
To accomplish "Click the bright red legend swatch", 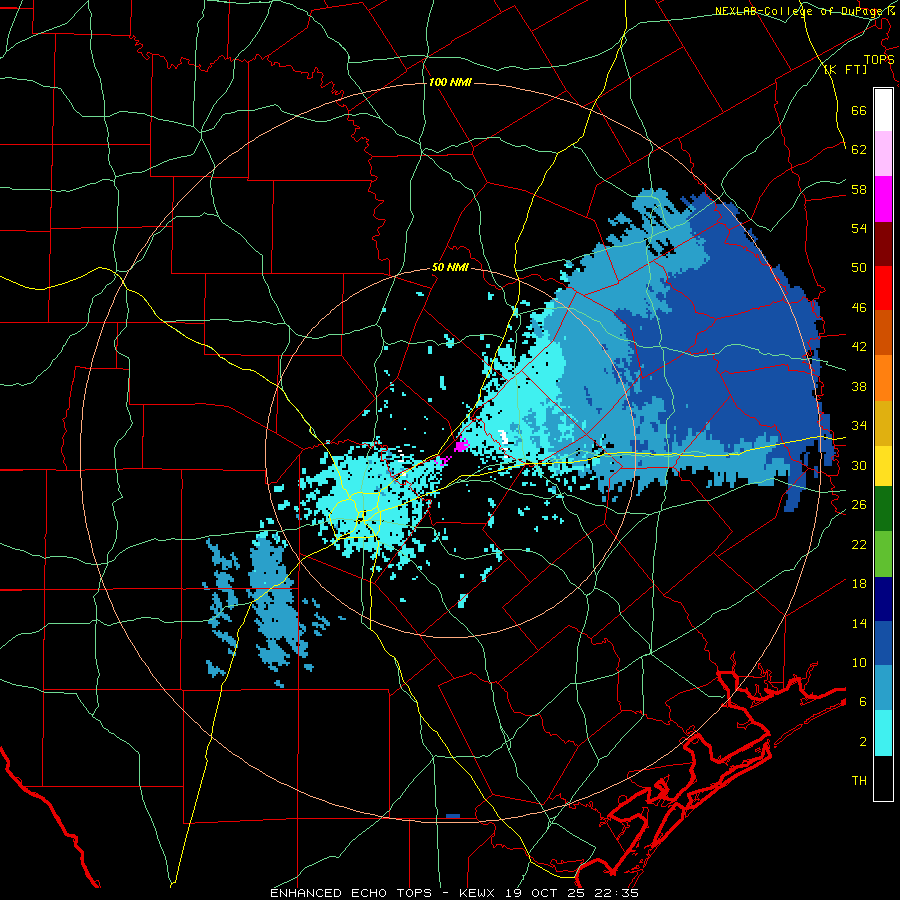I will (883, 288).
